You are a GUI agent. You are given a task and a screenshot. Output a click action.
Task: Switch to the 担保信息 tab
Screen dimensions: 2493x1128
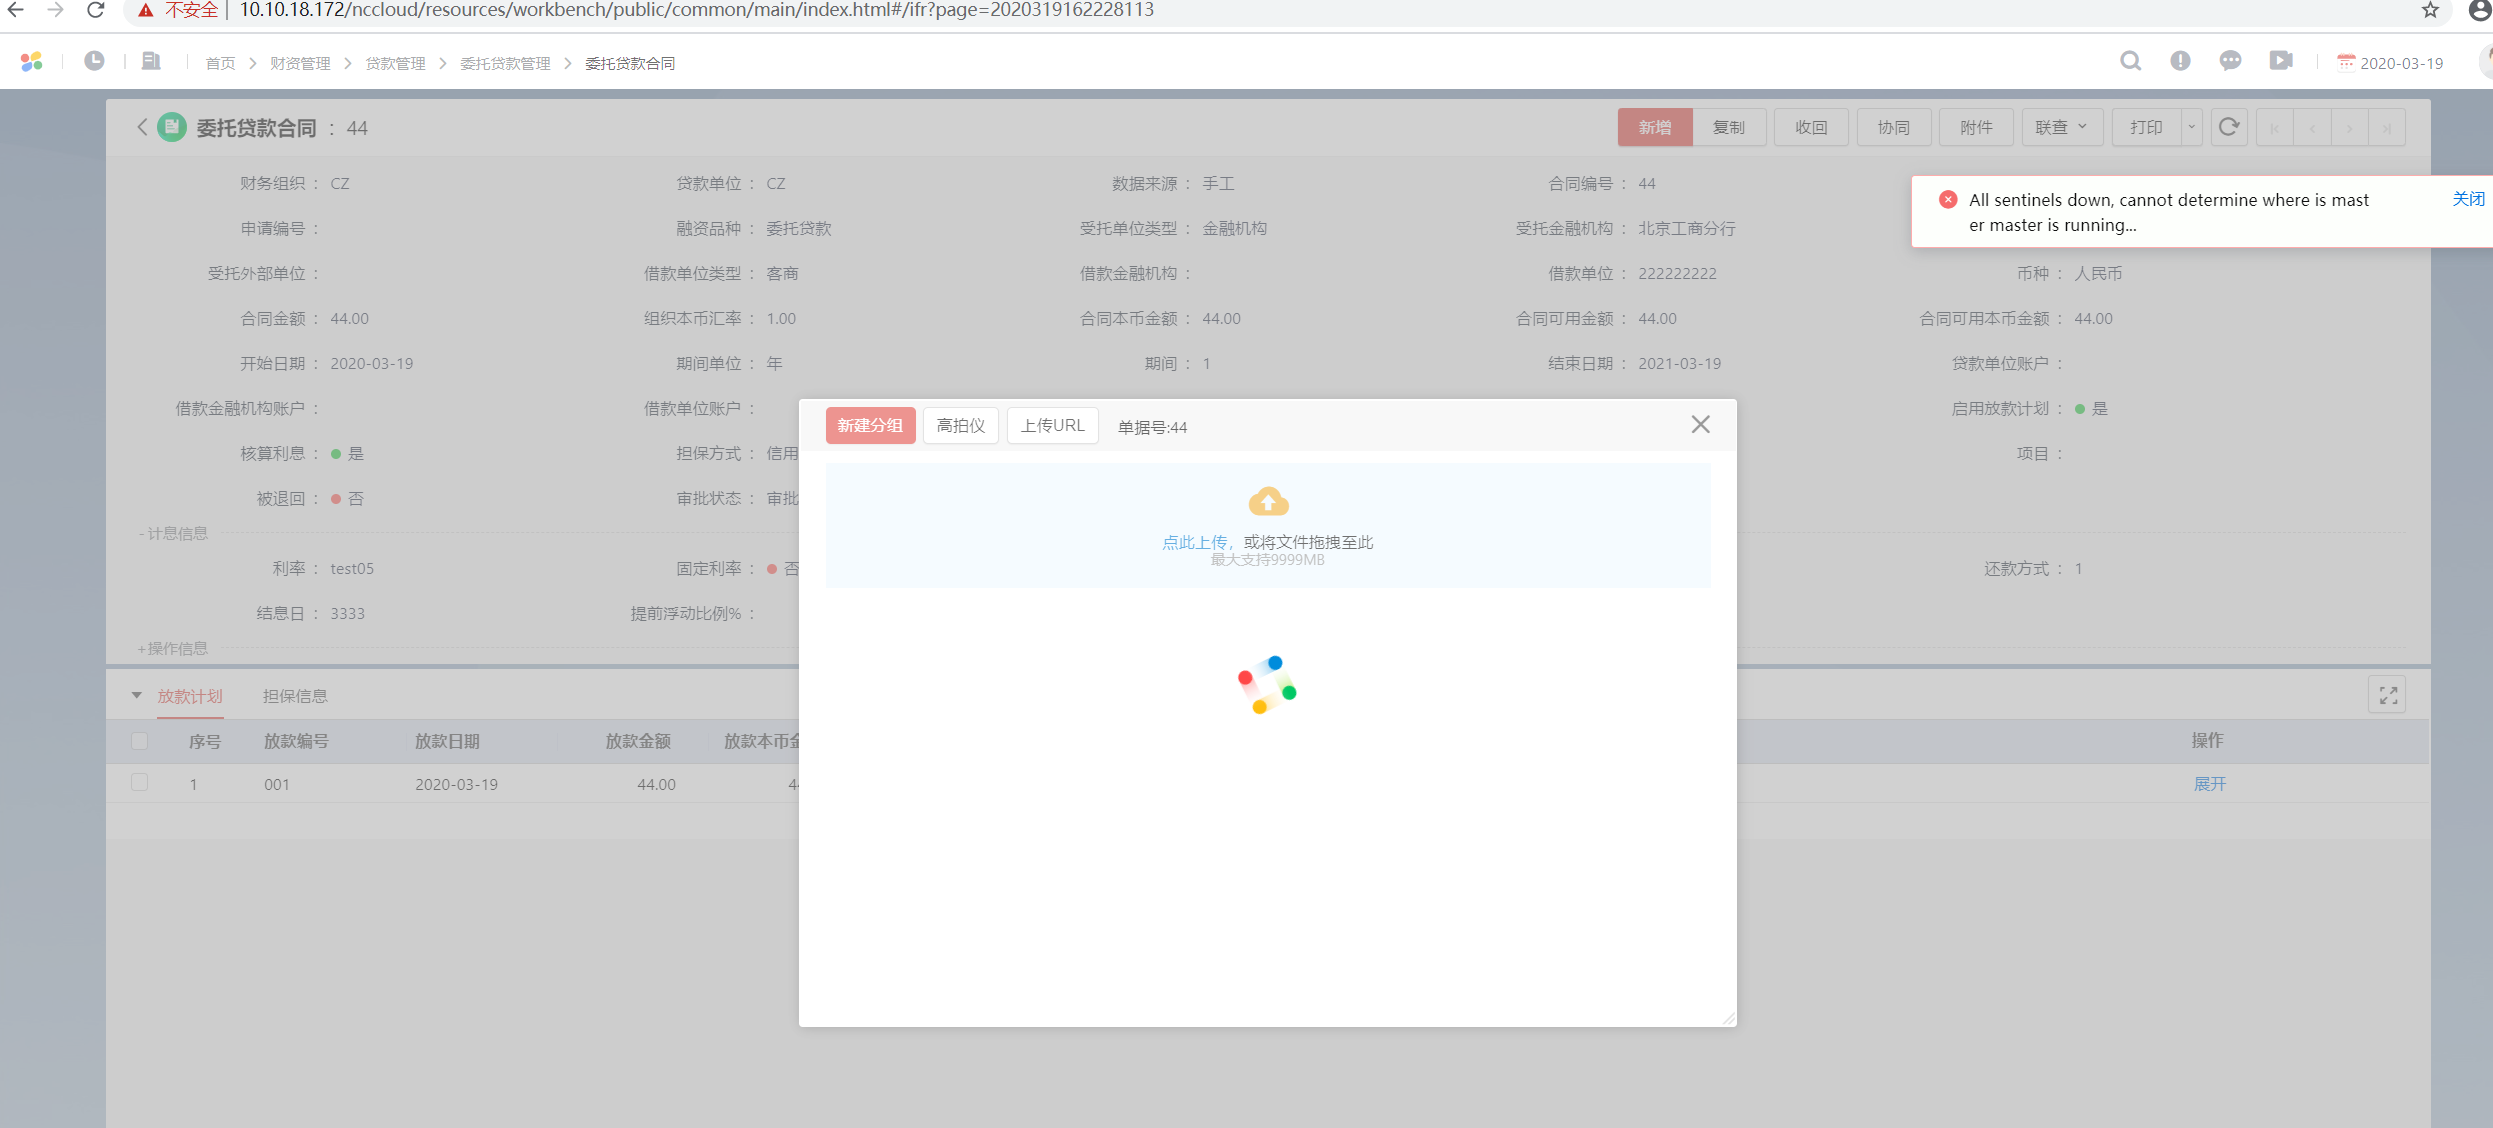point(295,696)
